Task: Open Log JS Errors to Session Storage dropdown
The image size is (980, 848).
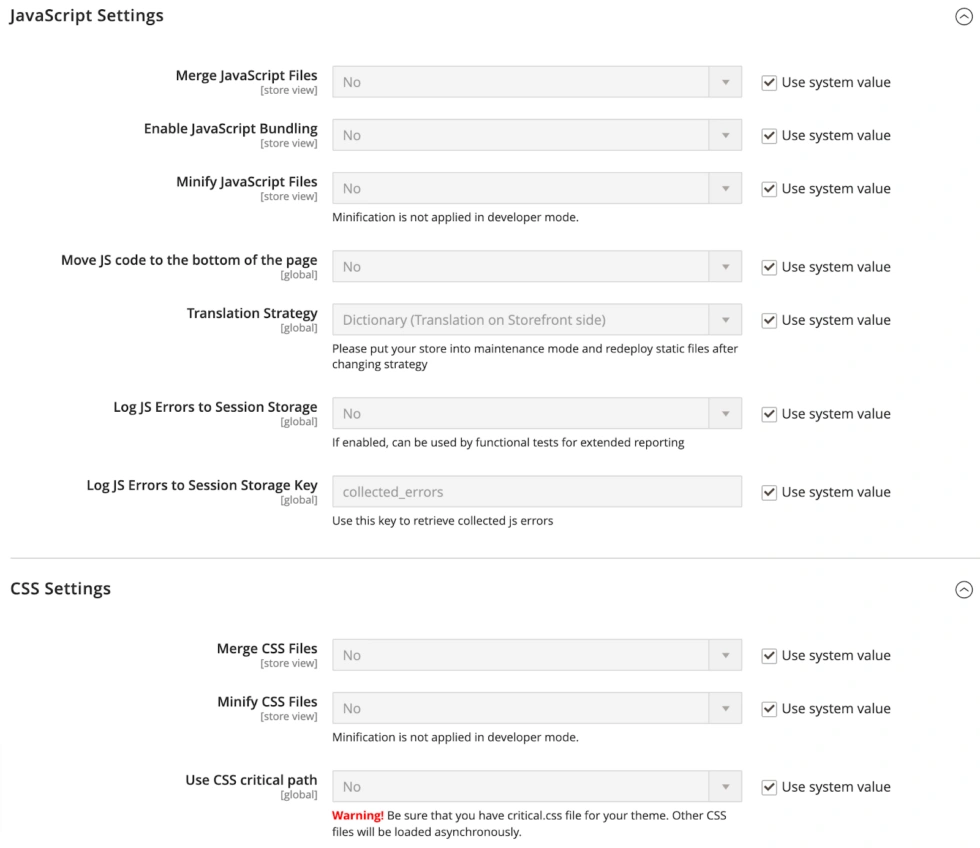Action: 537,414
